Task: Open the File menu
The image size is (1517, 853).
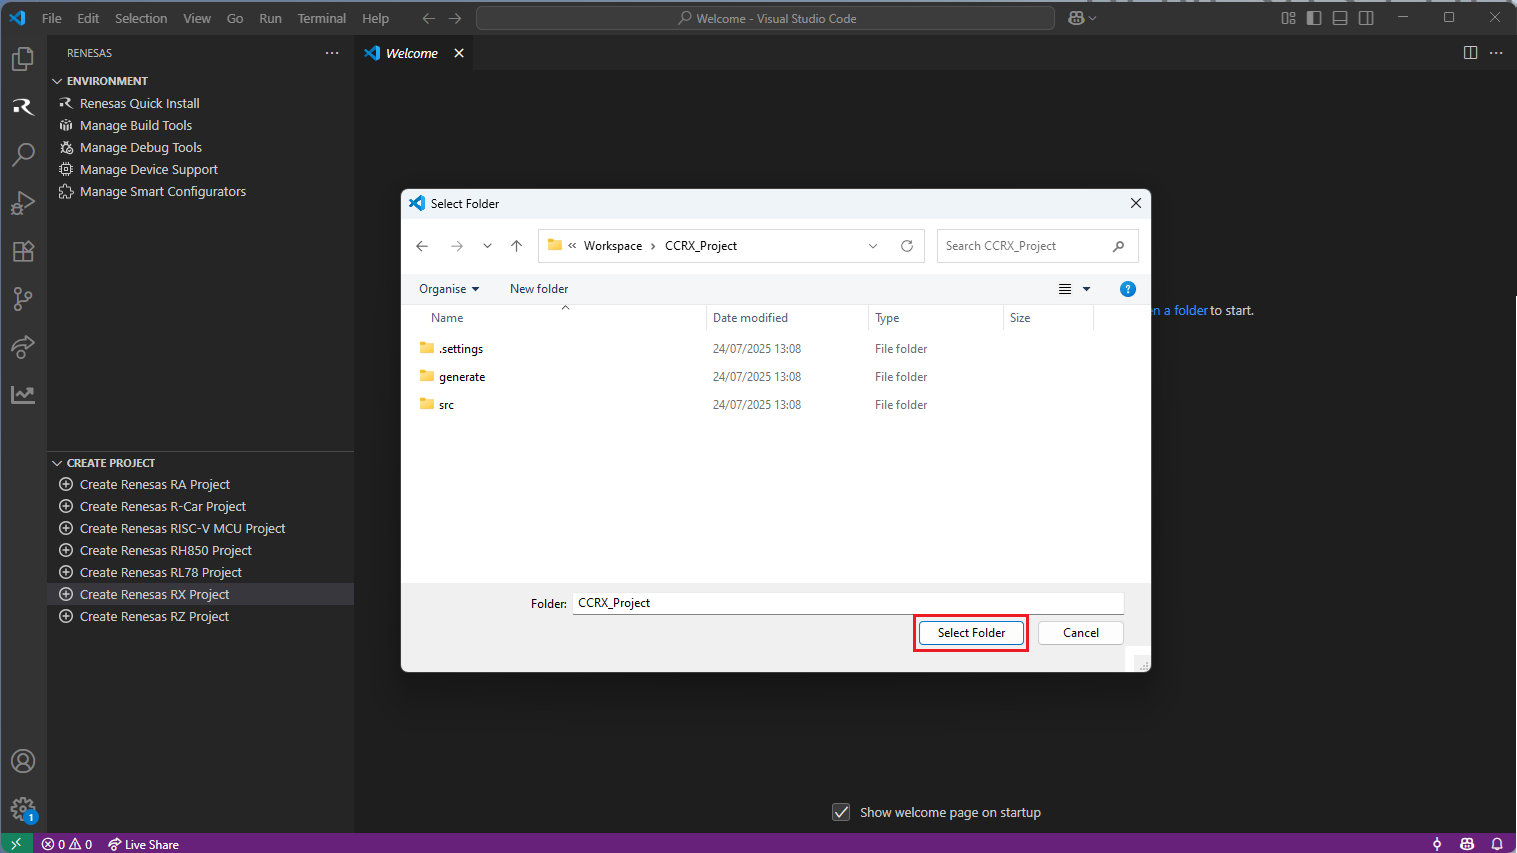Action: pyautogui.click(x=52, y=18)
